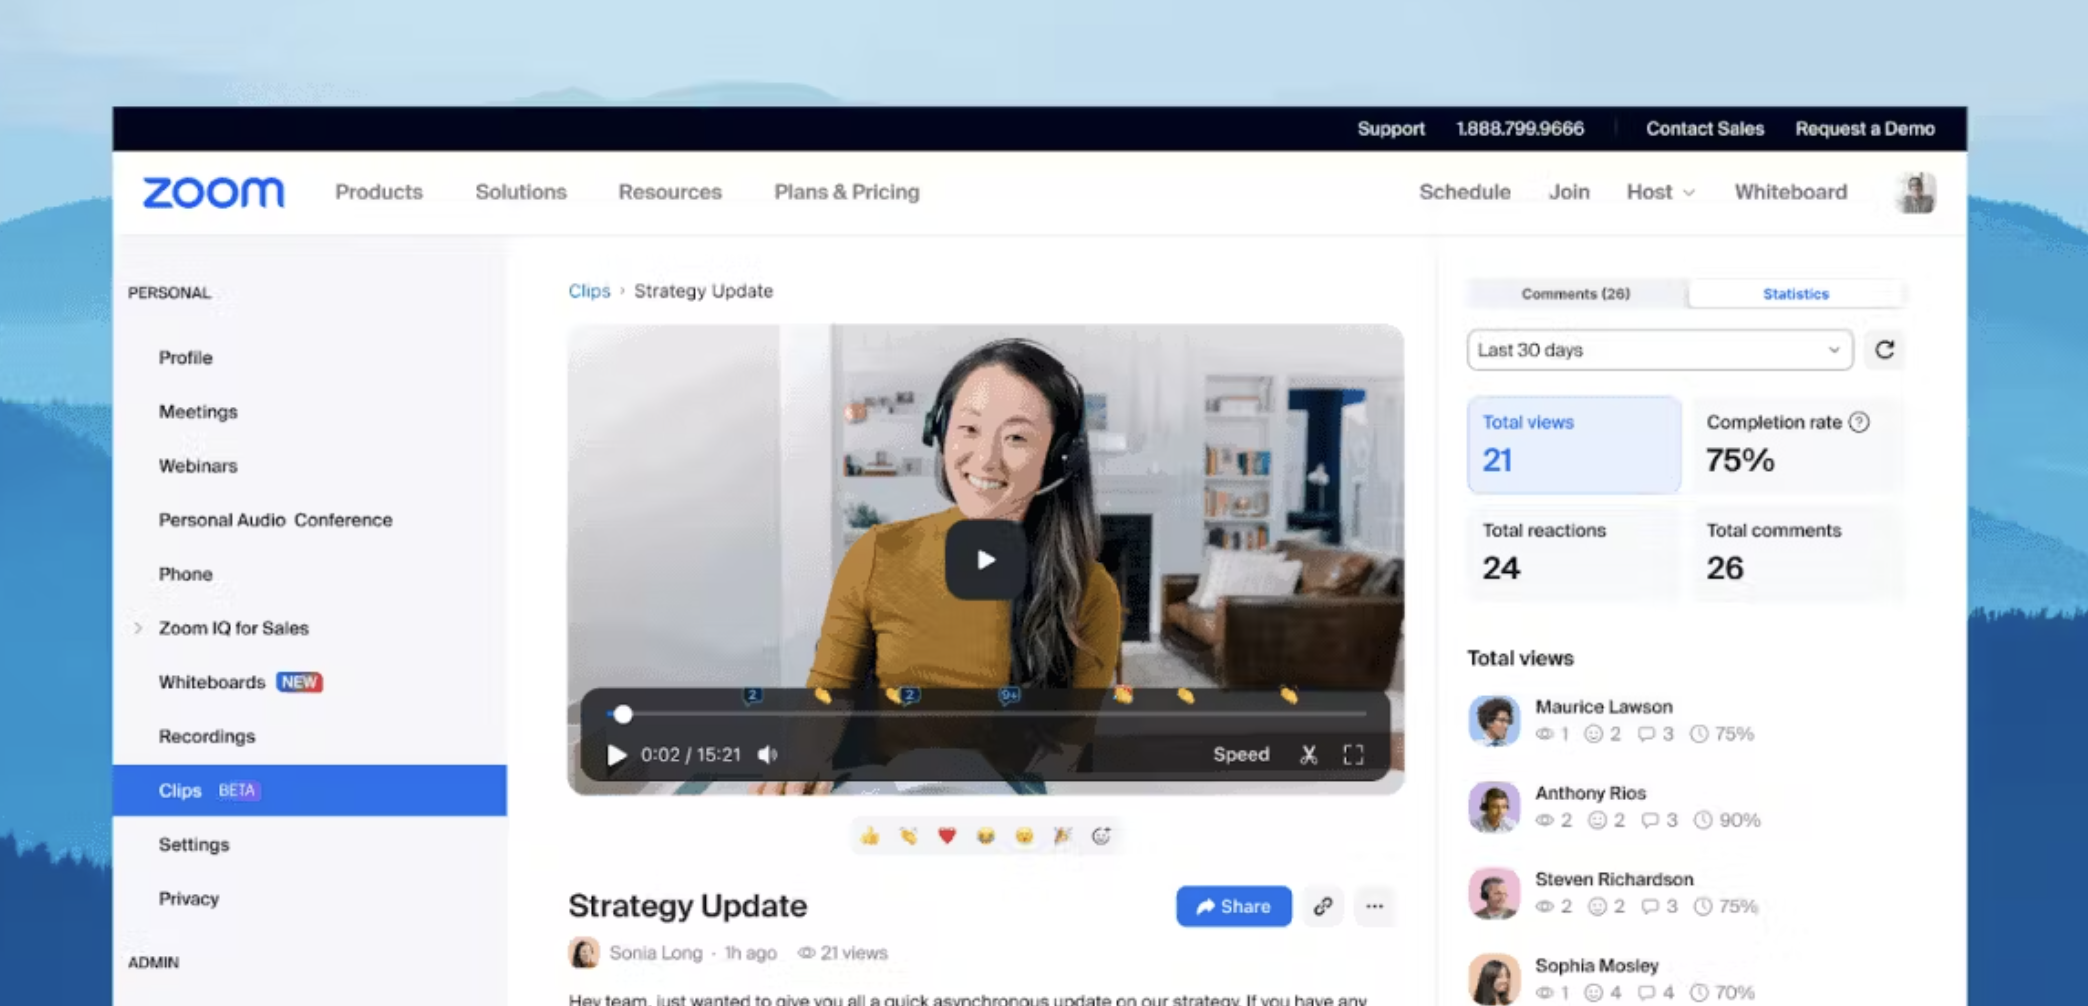React with red heart emoji
Screen dimensions: 2088x1006
[x=947, y=836]
